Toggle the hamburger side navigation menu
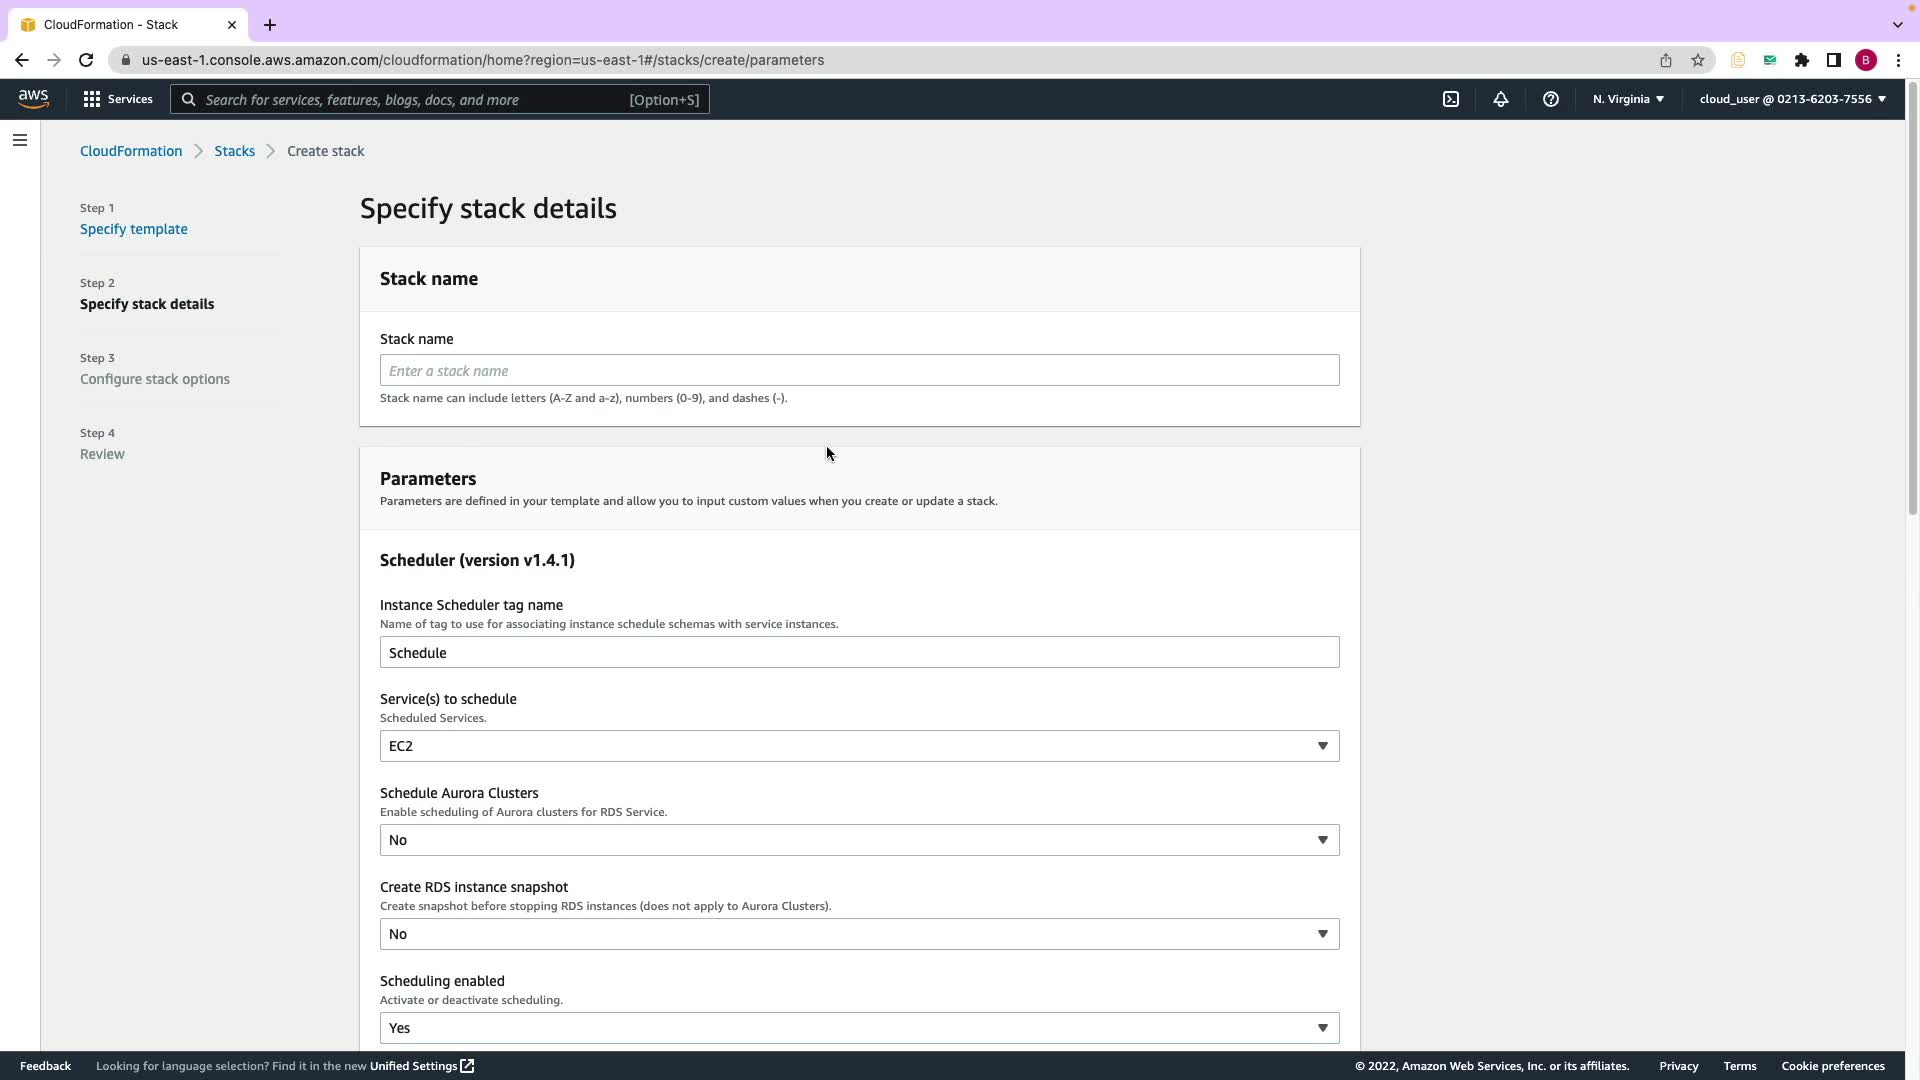The height and width of the screenshot is (1080, 1920). [20, 140]
